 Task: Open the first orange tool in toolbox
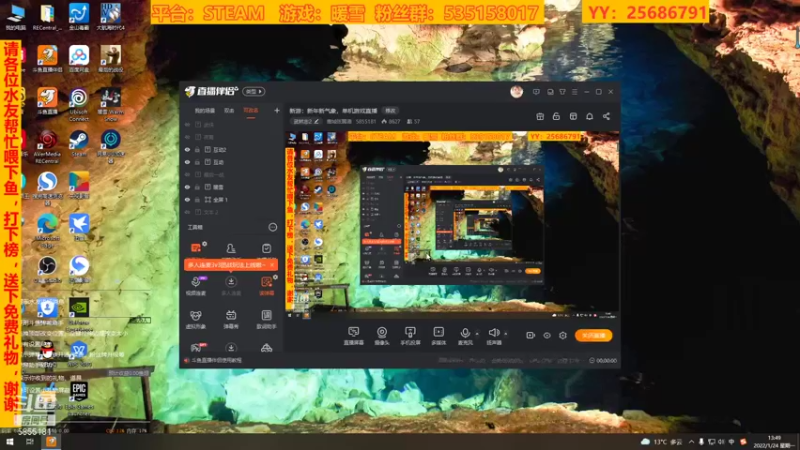click(196, 247)
